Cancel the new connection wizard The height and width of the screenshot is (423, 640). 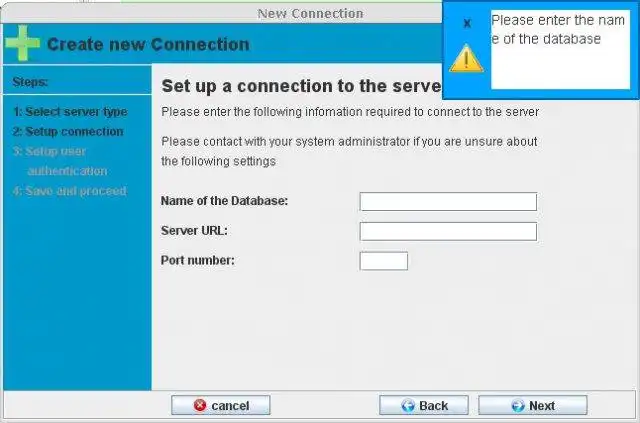click(221, 405)
